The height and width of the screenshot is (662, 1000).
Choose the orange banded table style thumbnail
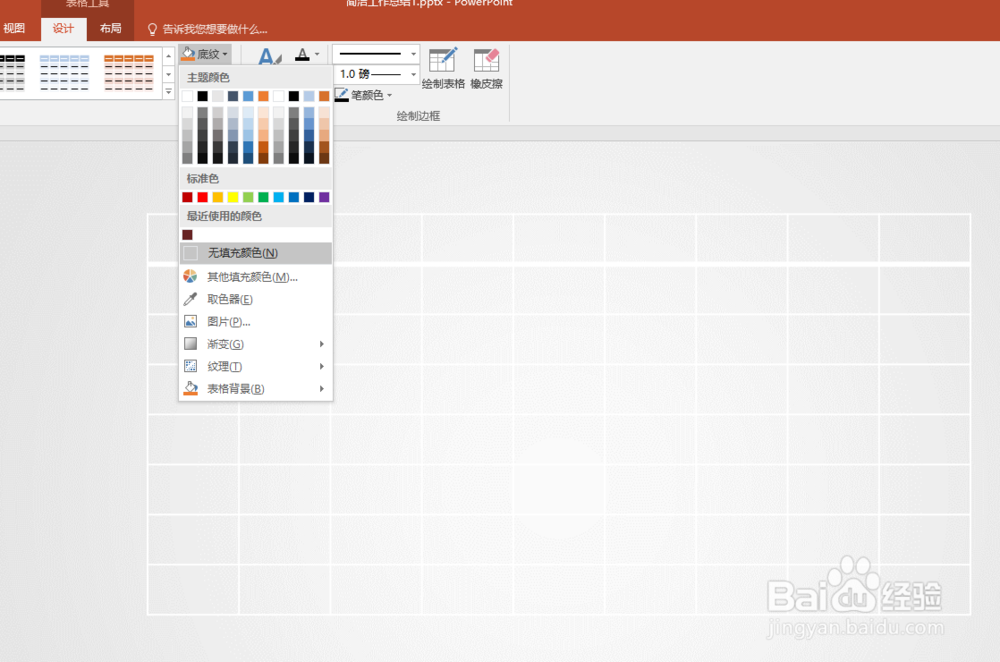coord(128,73)
